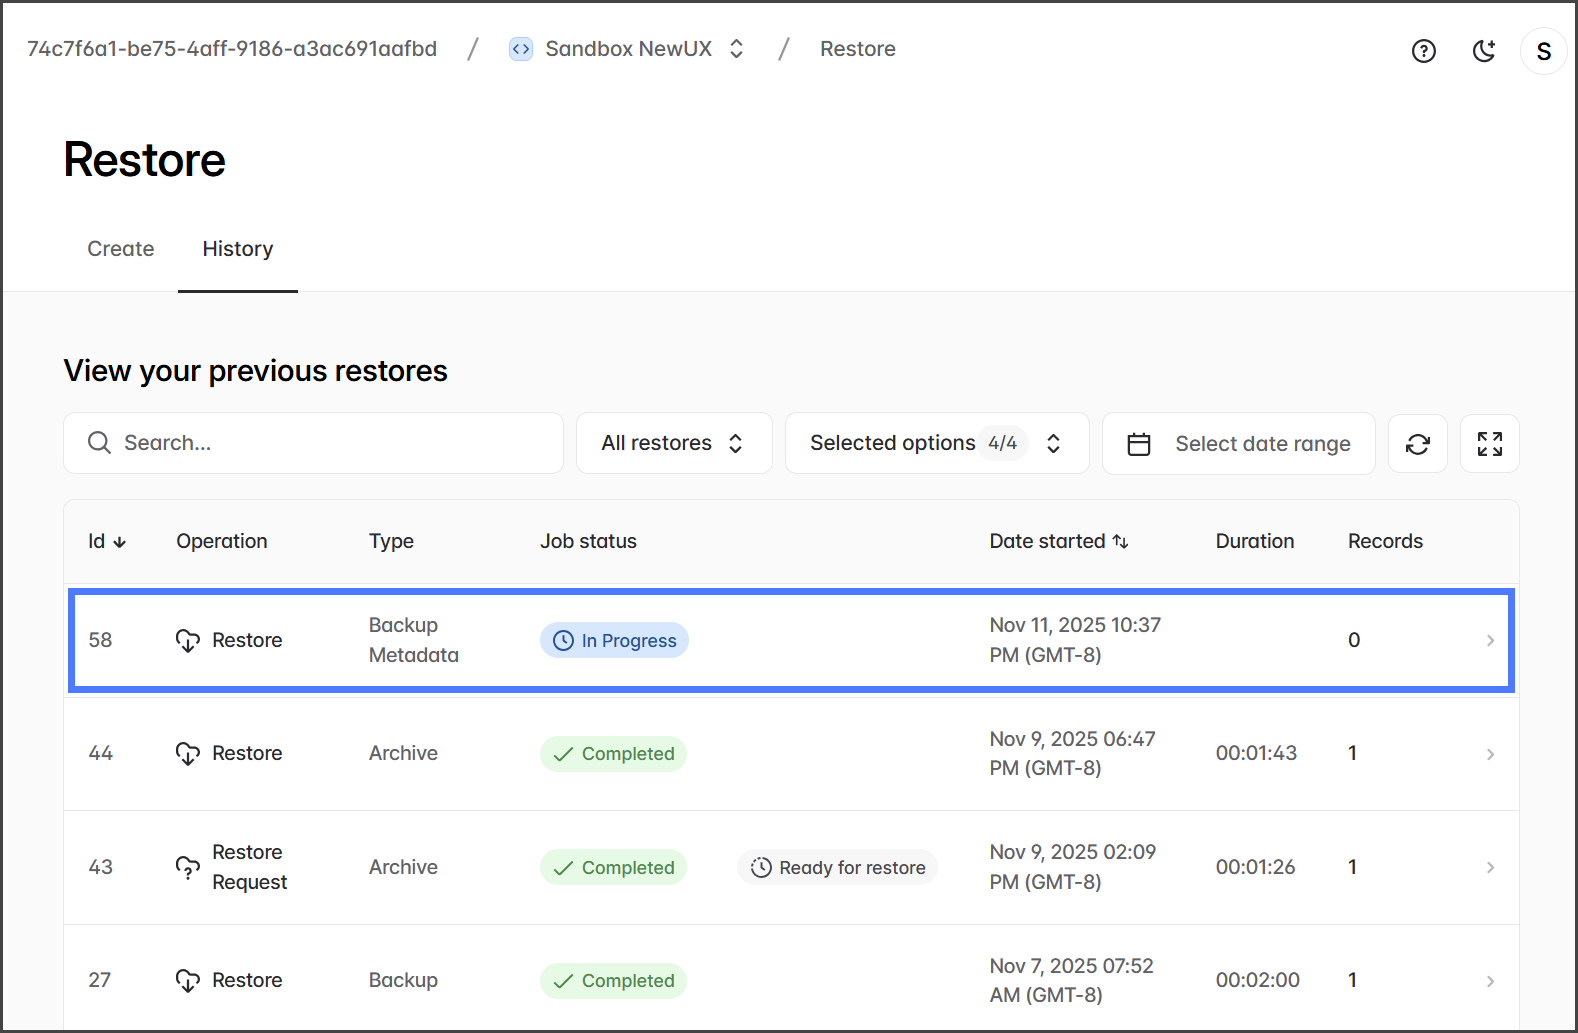1578x1033 pixels.
Task: Click the Search restores input field
Action: [x=313, y=443]
